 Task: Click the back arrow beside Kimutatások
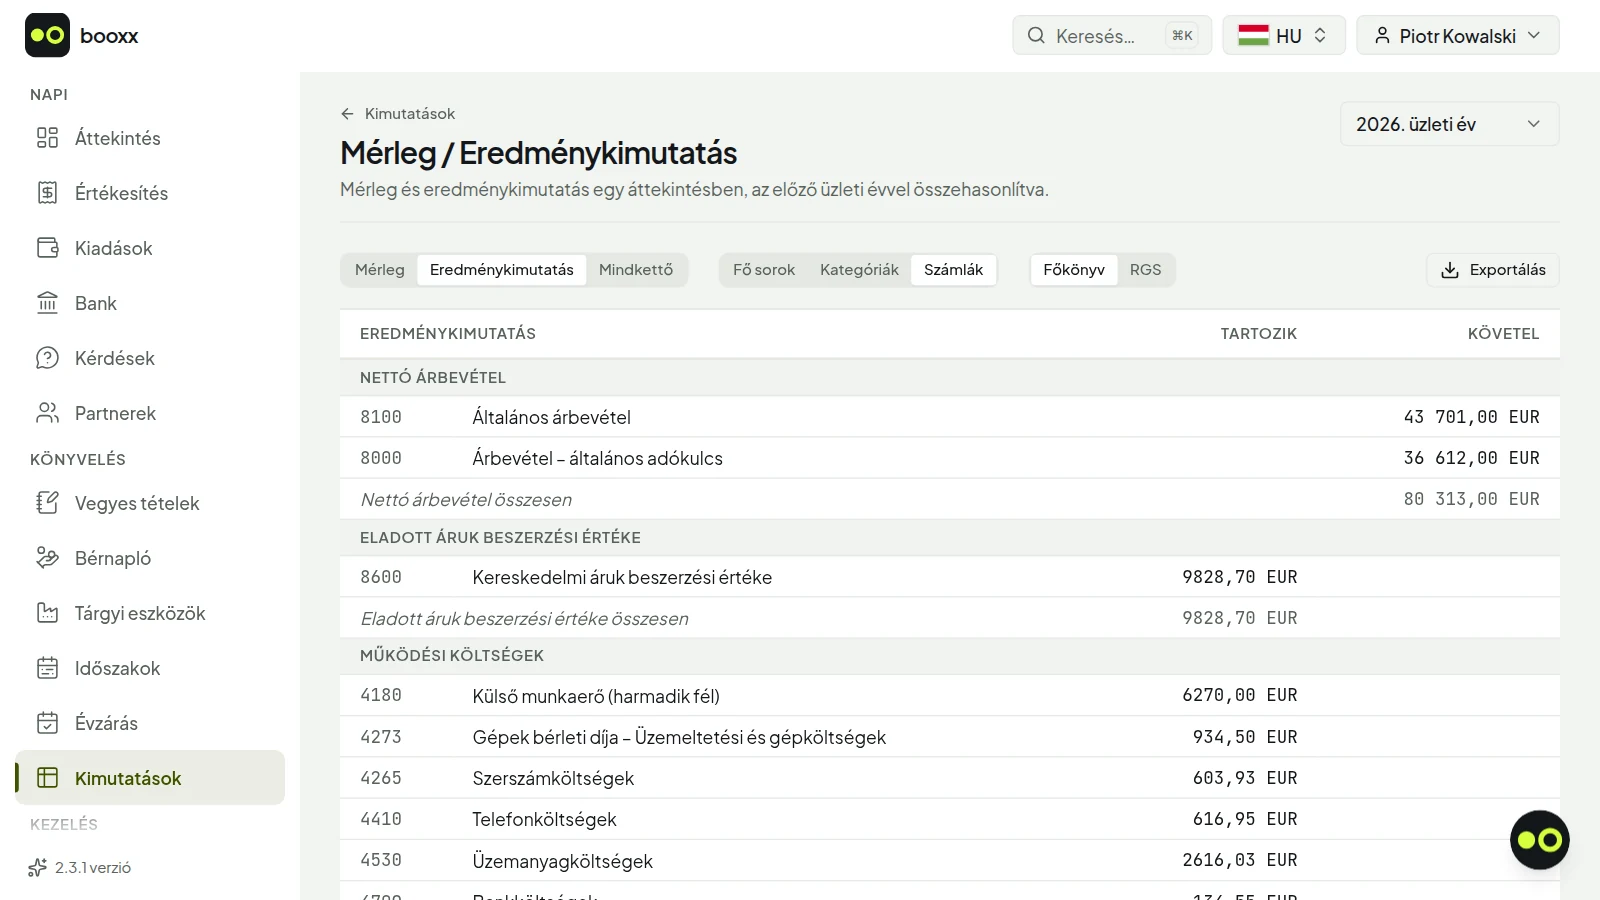point(347,114)
